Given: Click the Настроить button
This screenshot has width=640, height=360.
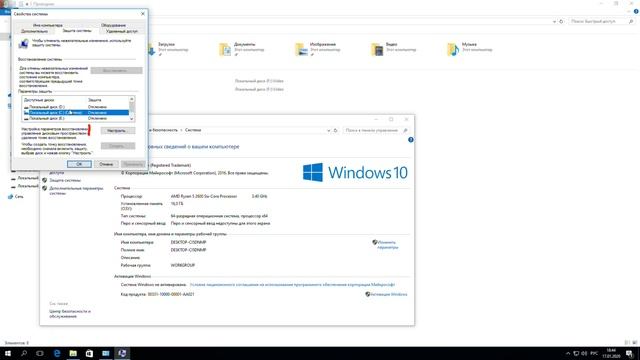Looking at the screenshot, I should point(118,131).
